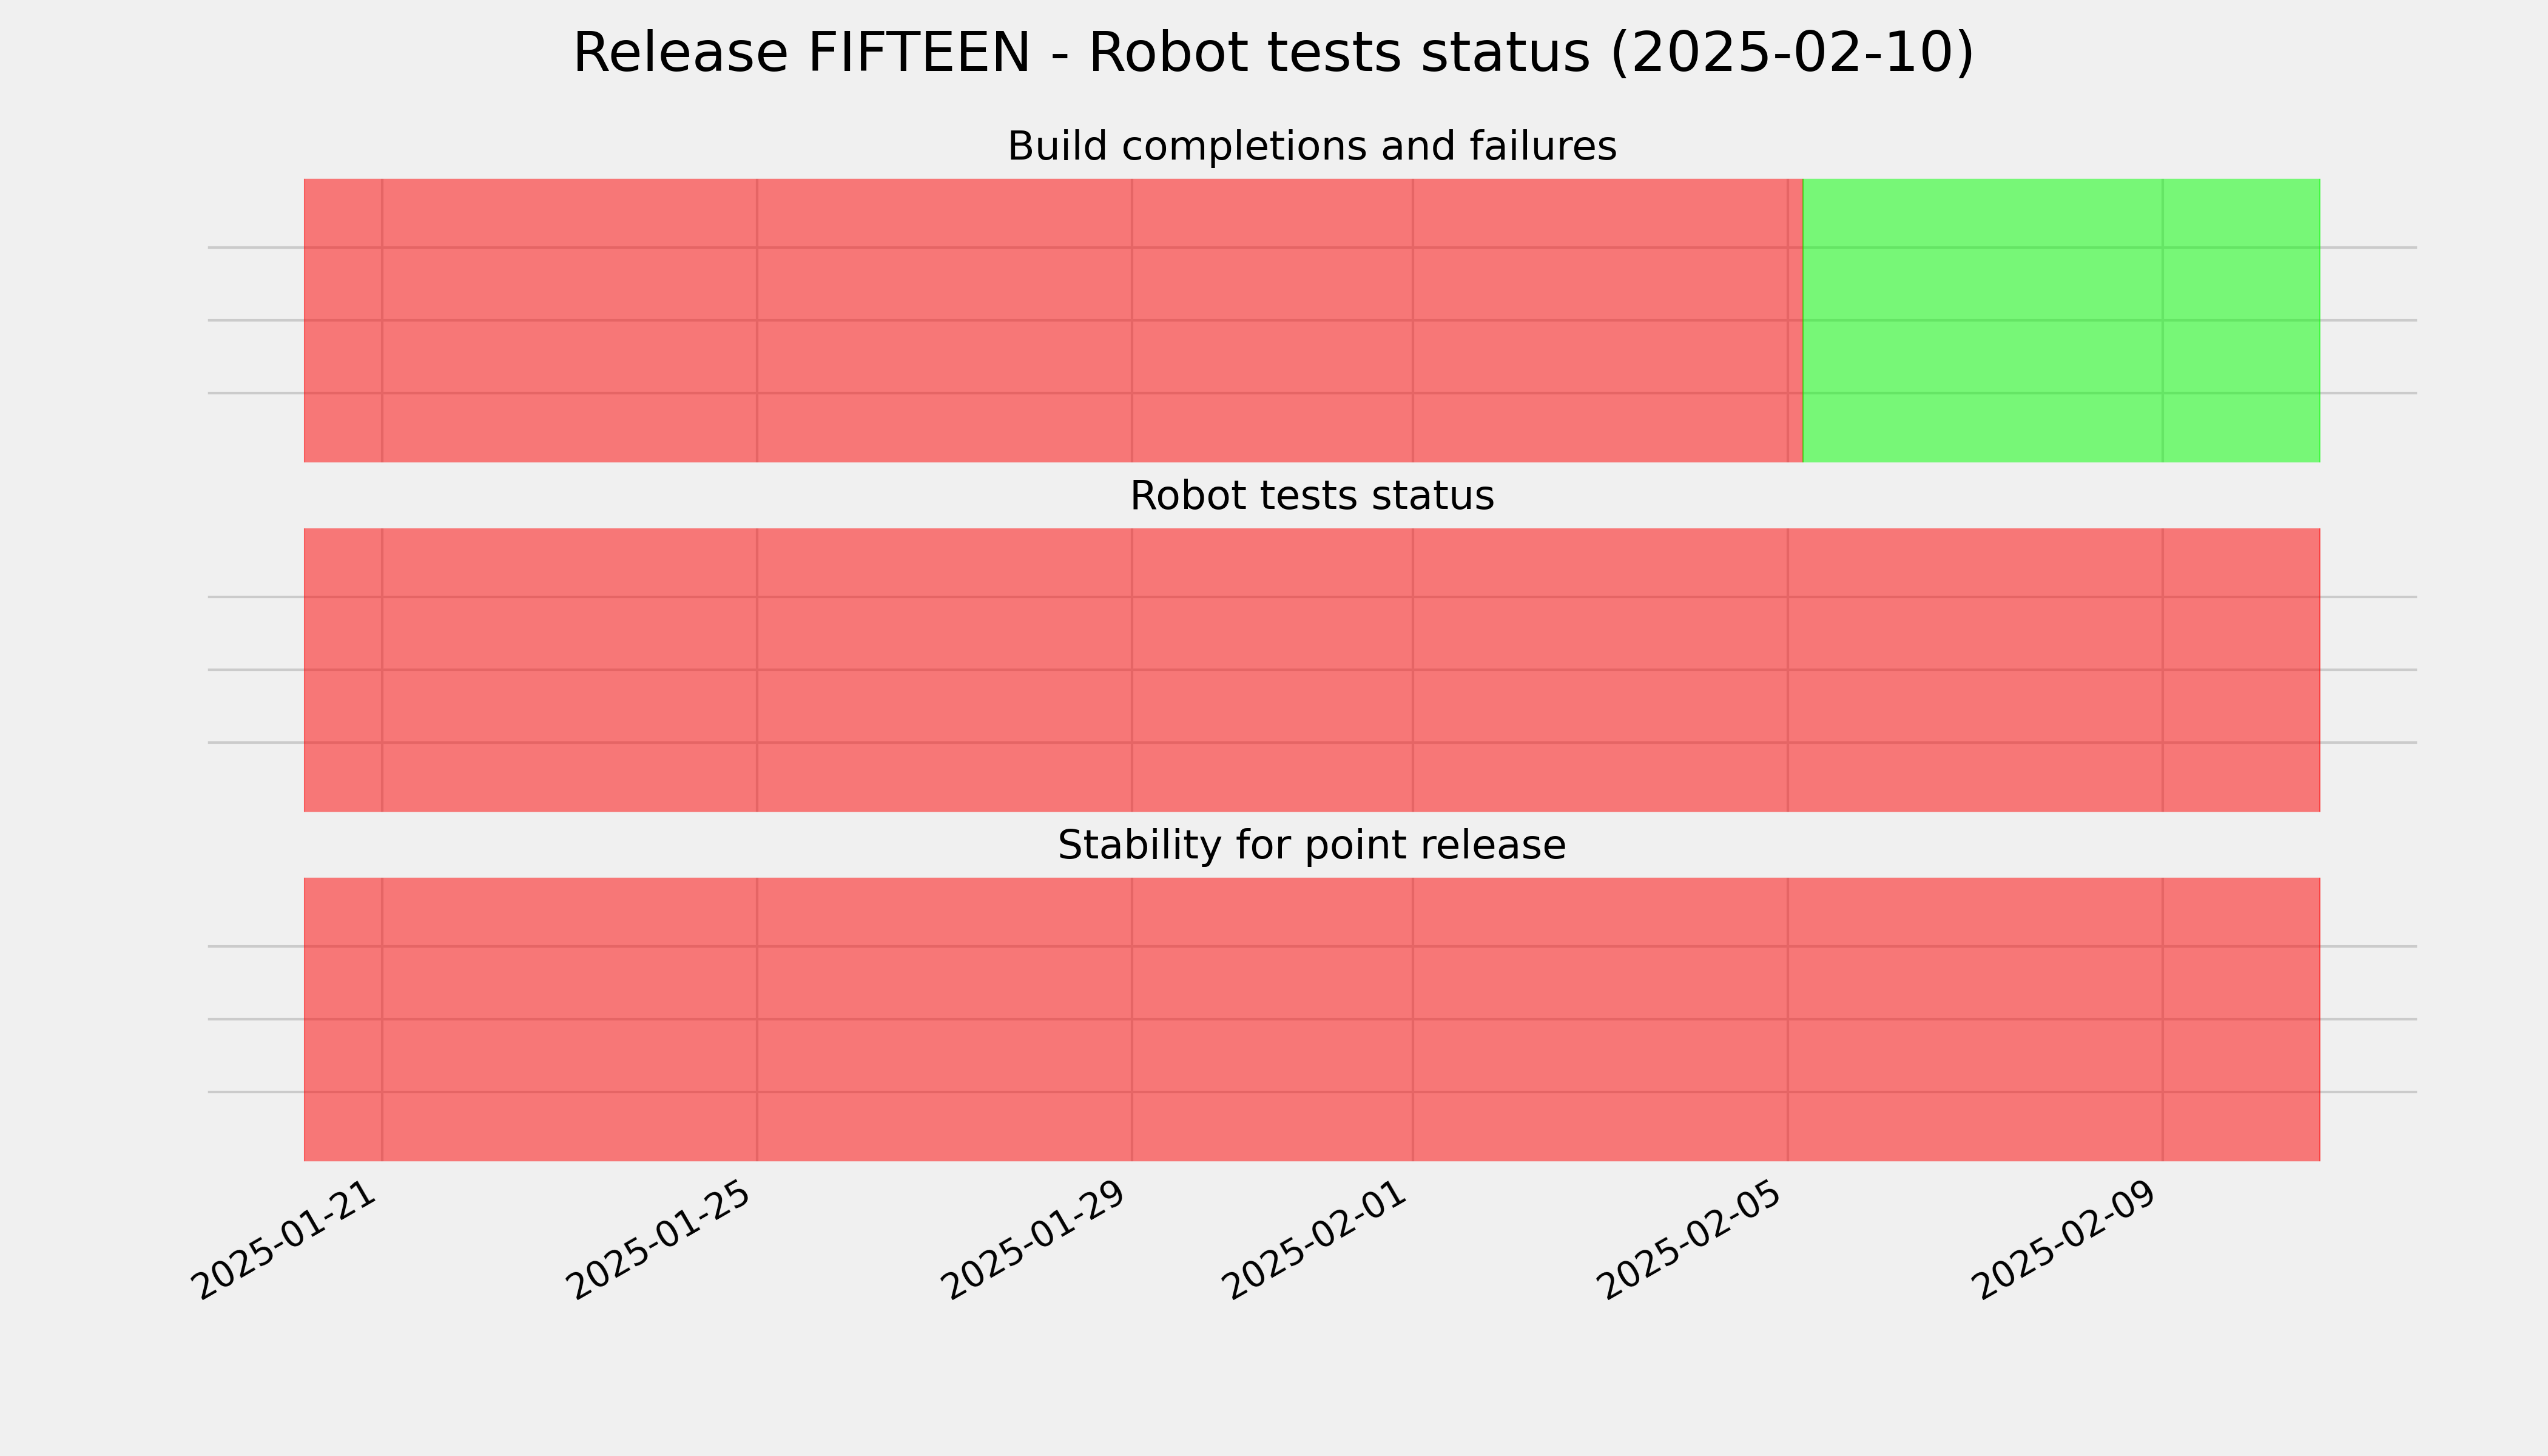Click the red bar in Robot tests status chart

pos(1312,670)
